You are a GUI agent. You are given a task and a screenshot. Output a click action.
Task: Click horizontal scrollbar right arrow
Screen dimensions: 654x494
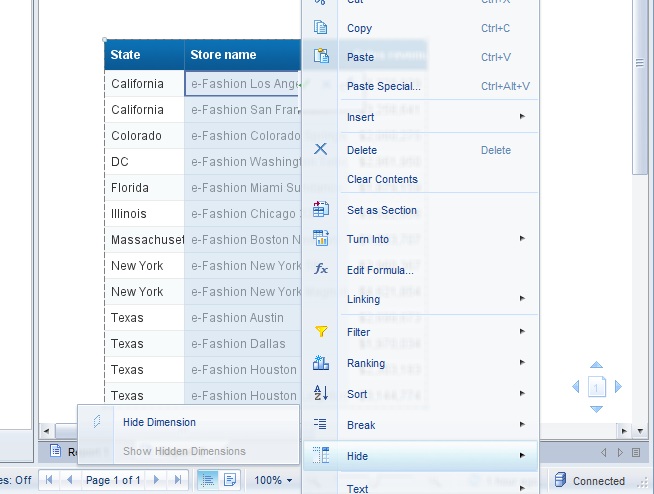(x=624, y=431)
